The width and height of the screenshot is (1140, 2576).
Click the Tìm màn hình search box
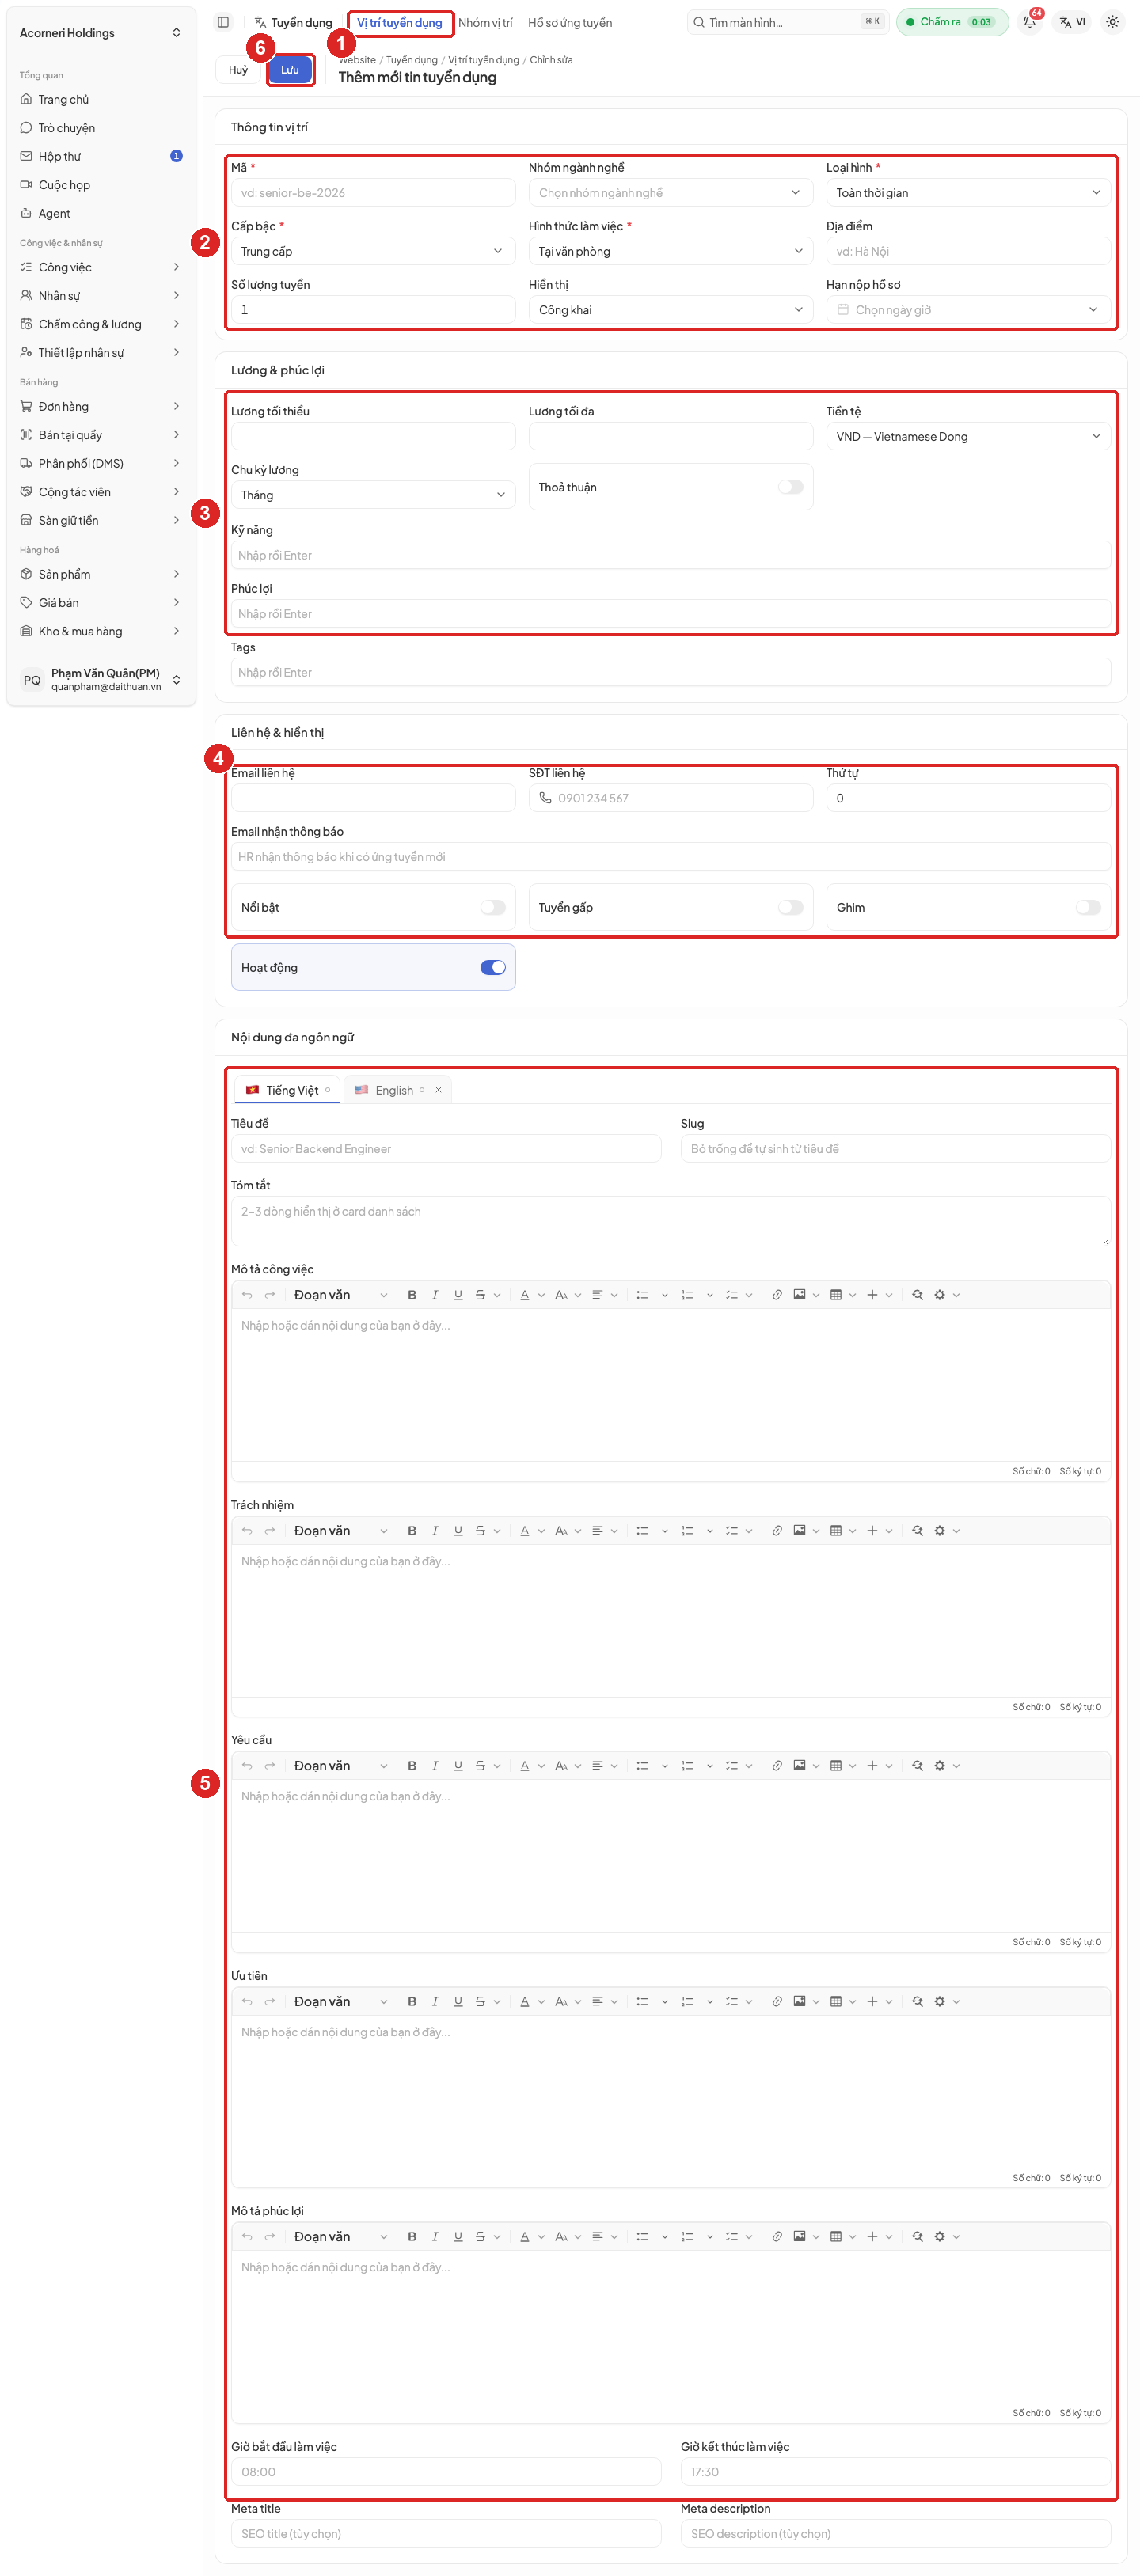coord(787,22)
